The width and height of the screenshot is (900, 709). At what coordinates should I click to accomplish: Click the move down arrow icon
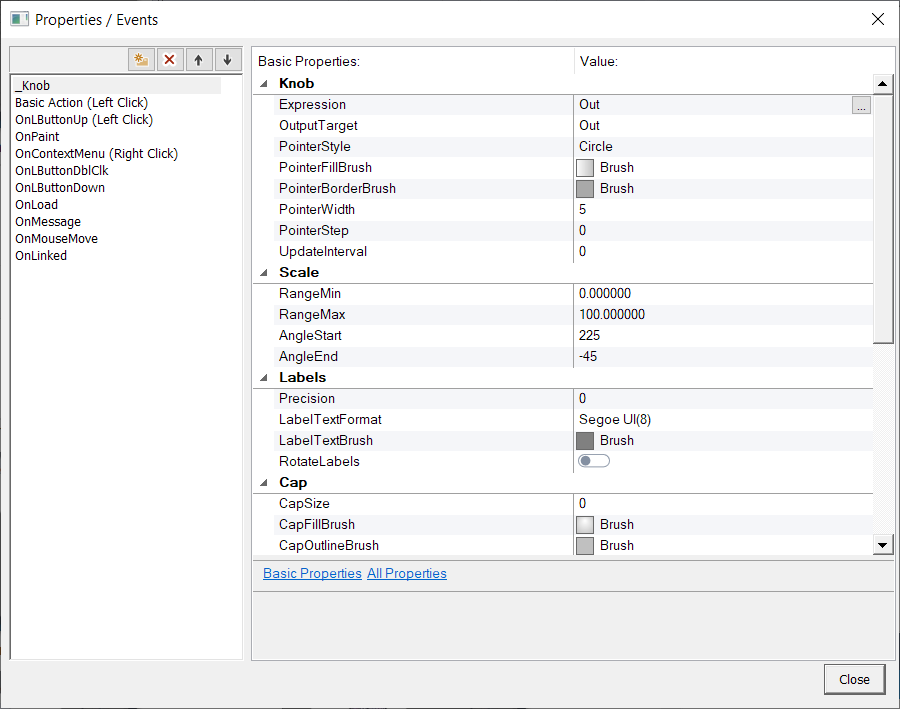pos(227,60)
